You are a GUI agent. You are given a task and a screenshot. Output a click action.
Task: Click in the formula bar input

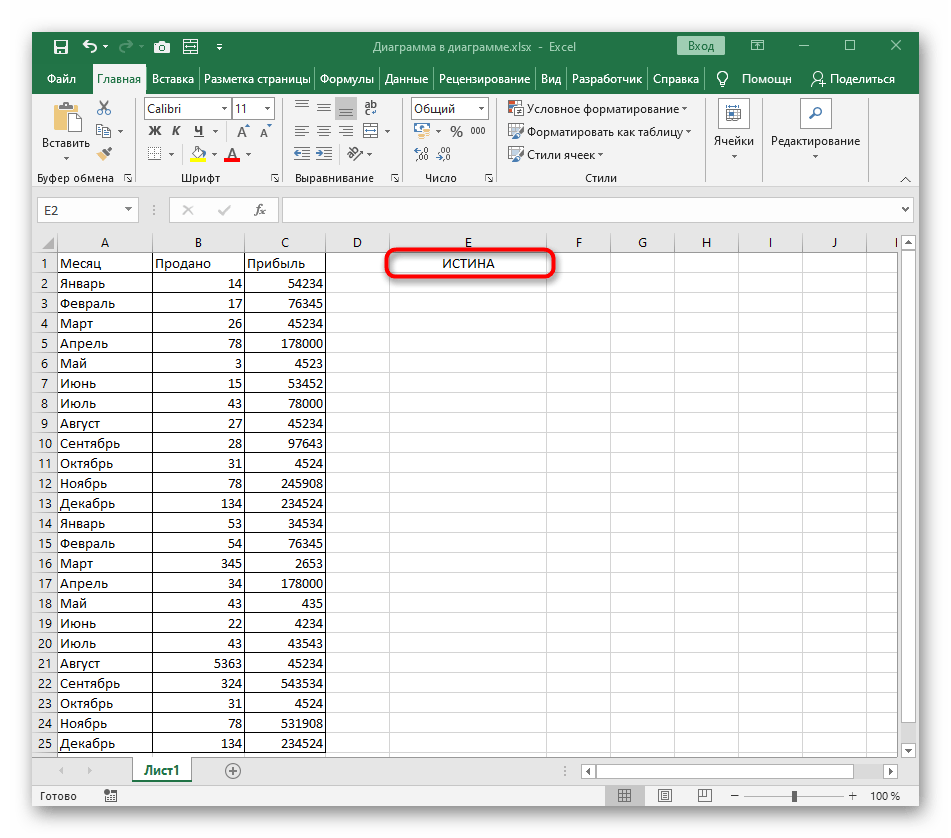click(x=591, y=210)
